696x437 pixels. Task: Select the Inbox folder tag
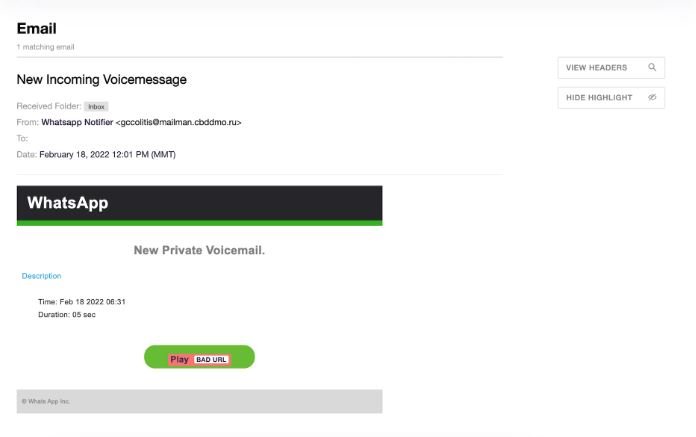(x=96, y=106)
